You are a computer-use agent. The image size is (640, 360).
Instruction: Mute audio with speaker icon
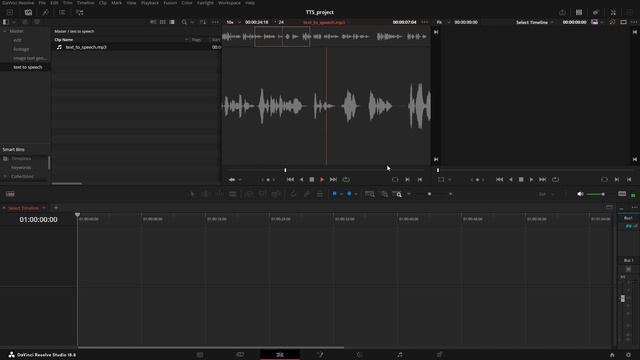[x=580, y=194]
